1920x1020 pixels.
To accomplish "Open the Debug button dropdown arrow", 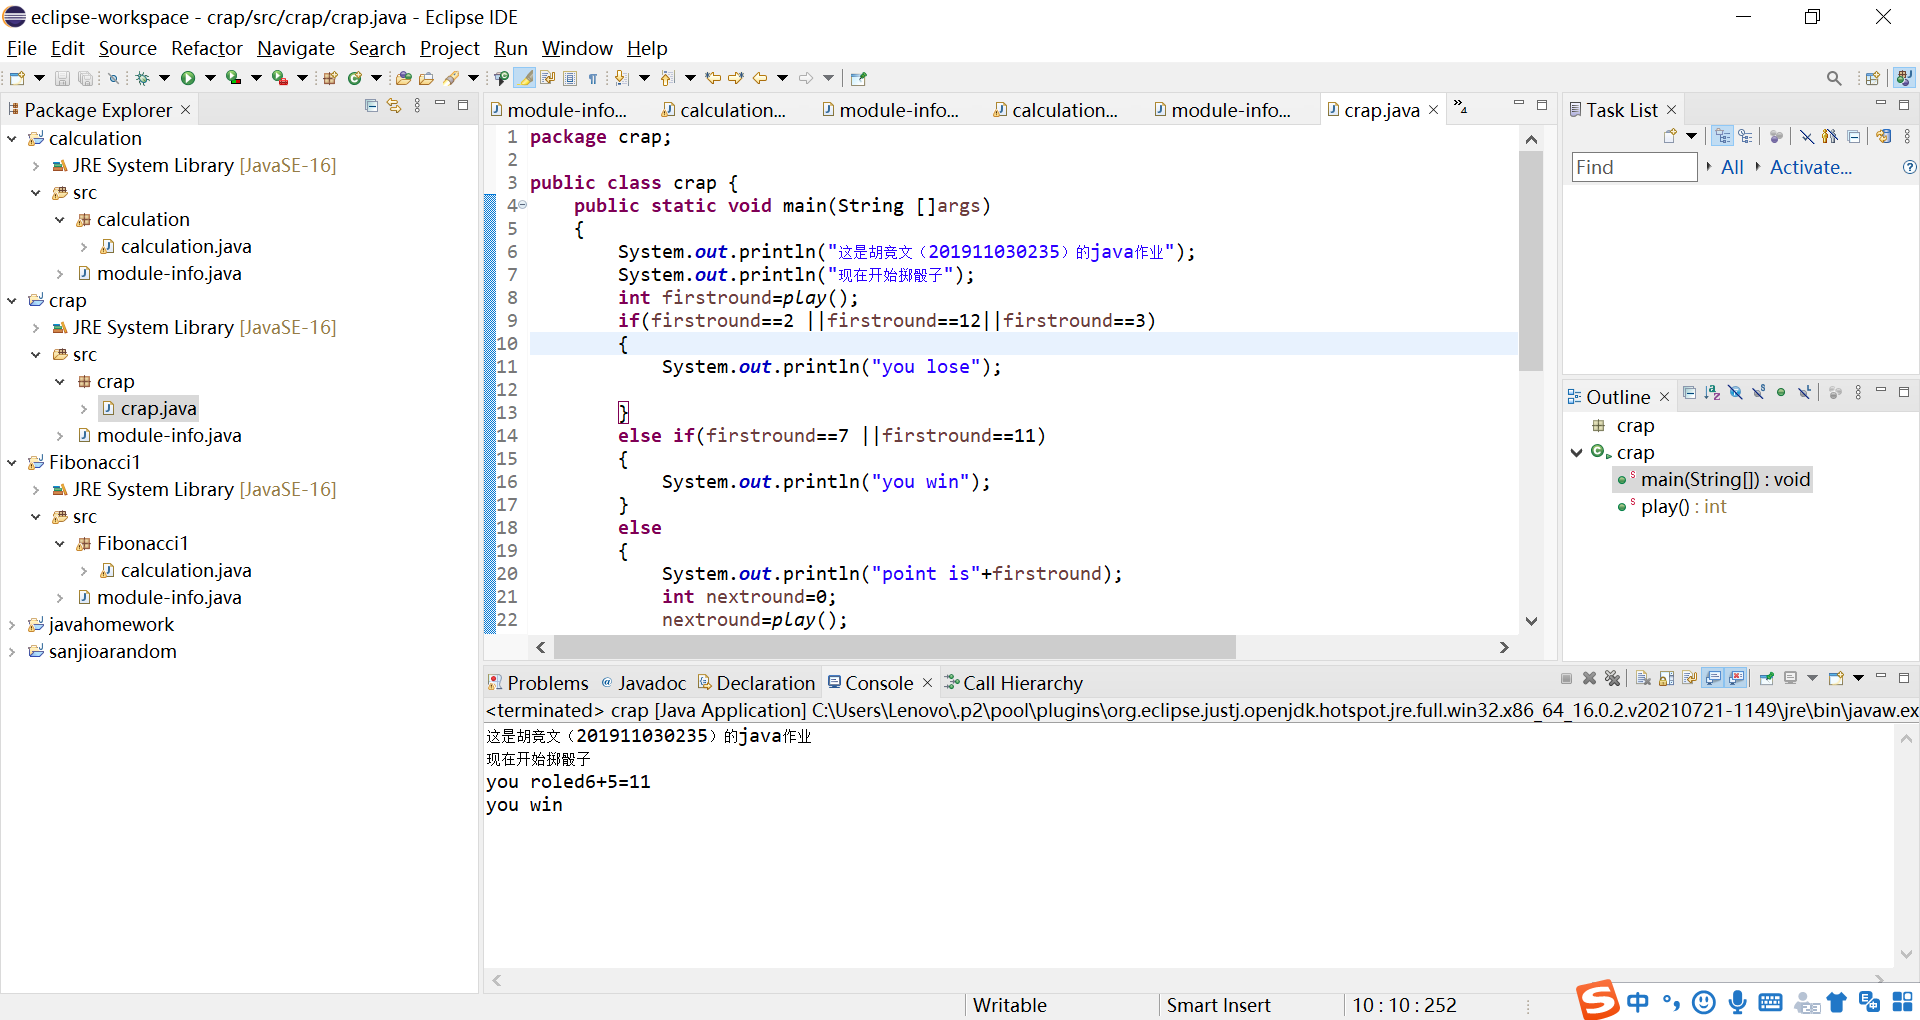I will point(164,78).
